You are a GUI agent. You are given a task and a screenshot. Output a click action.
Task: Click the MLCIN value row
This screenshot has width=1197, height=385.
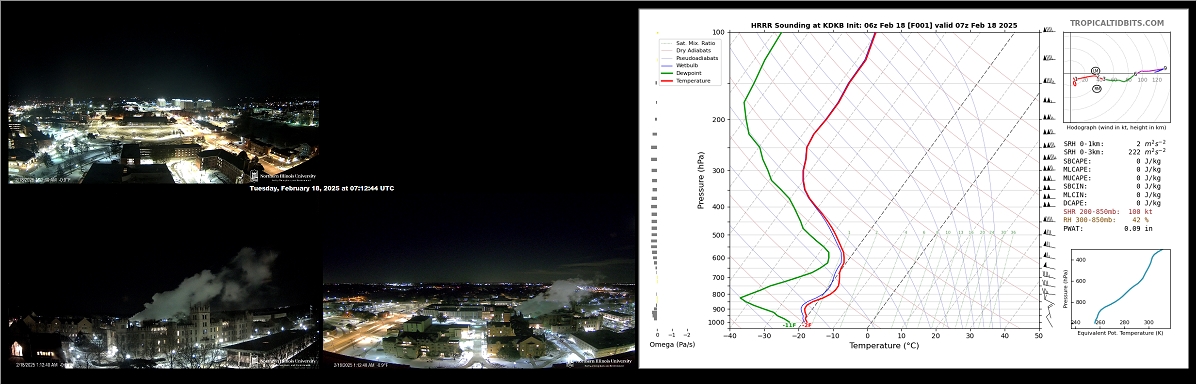(1113, 195)
